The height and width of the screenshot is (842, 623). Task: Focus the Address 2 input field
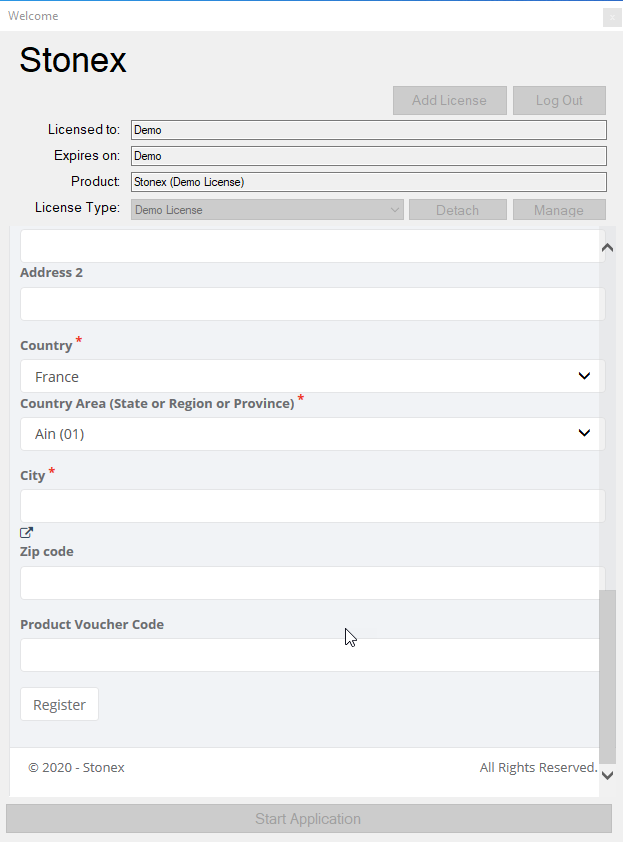[313, 304]
